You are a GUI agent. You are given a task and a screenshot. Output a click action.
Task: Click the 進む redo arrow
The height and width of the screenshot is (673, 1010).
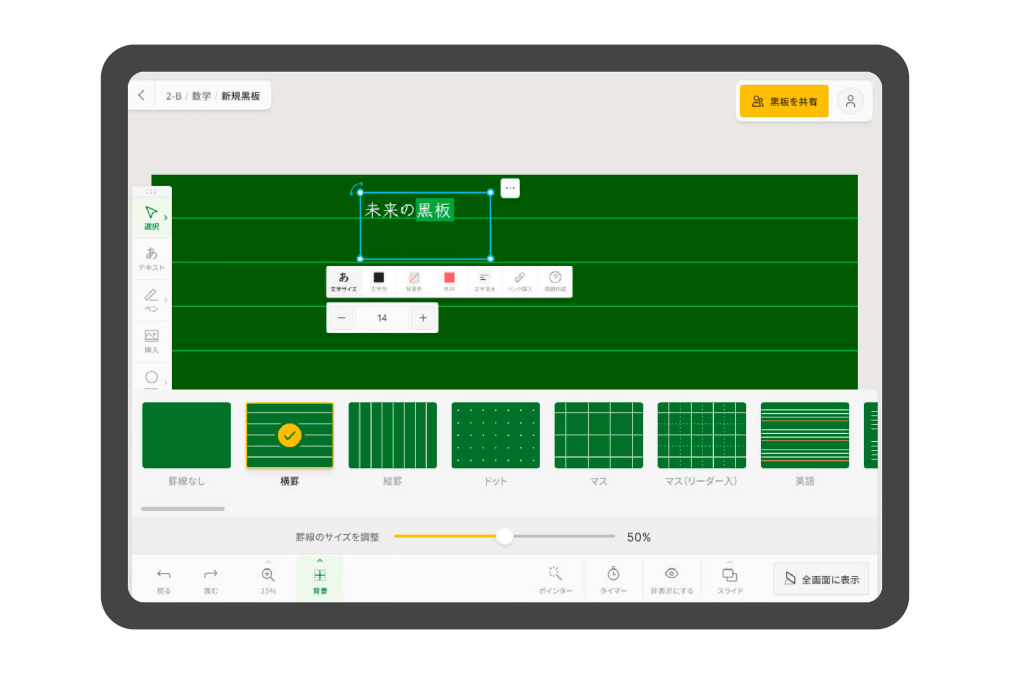[210, 578]
